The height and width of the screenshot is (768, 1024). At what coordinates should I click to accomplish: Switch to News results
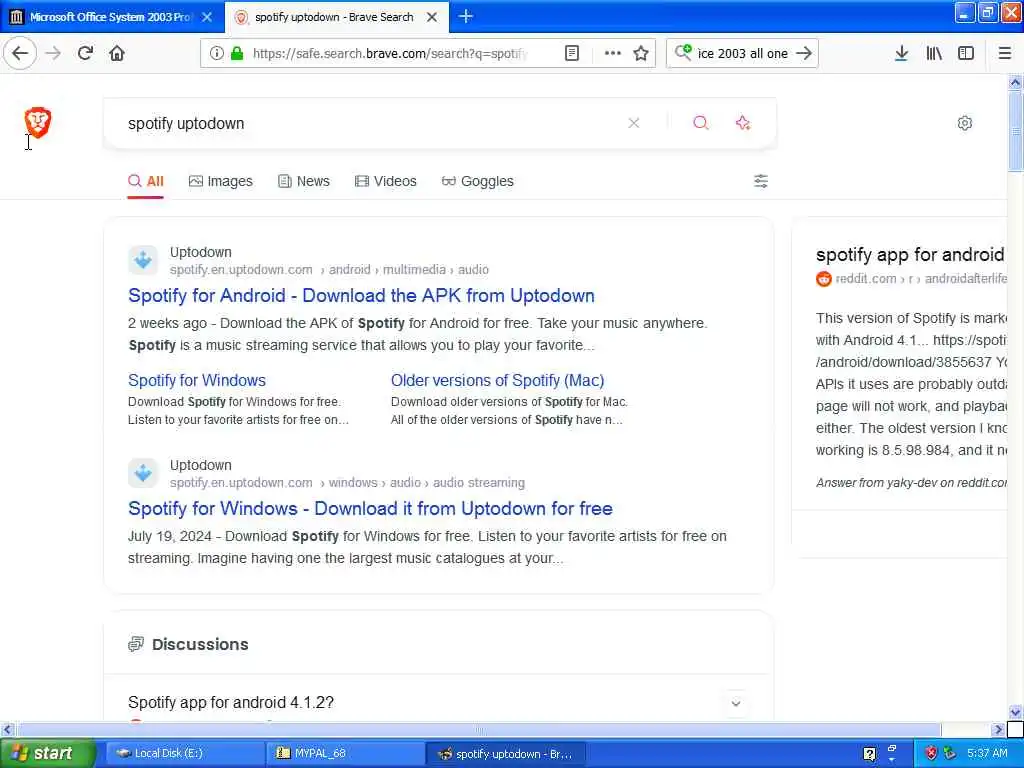click(x=304, y=181)
